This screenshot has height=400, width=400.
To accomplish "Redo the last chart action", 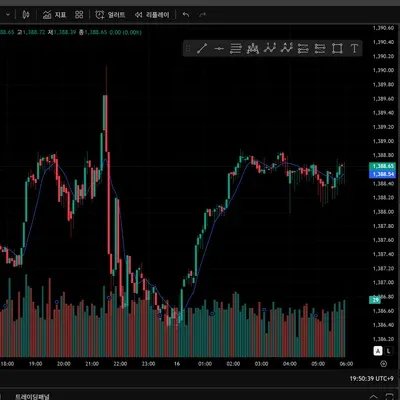I will (x=202, y=15).
